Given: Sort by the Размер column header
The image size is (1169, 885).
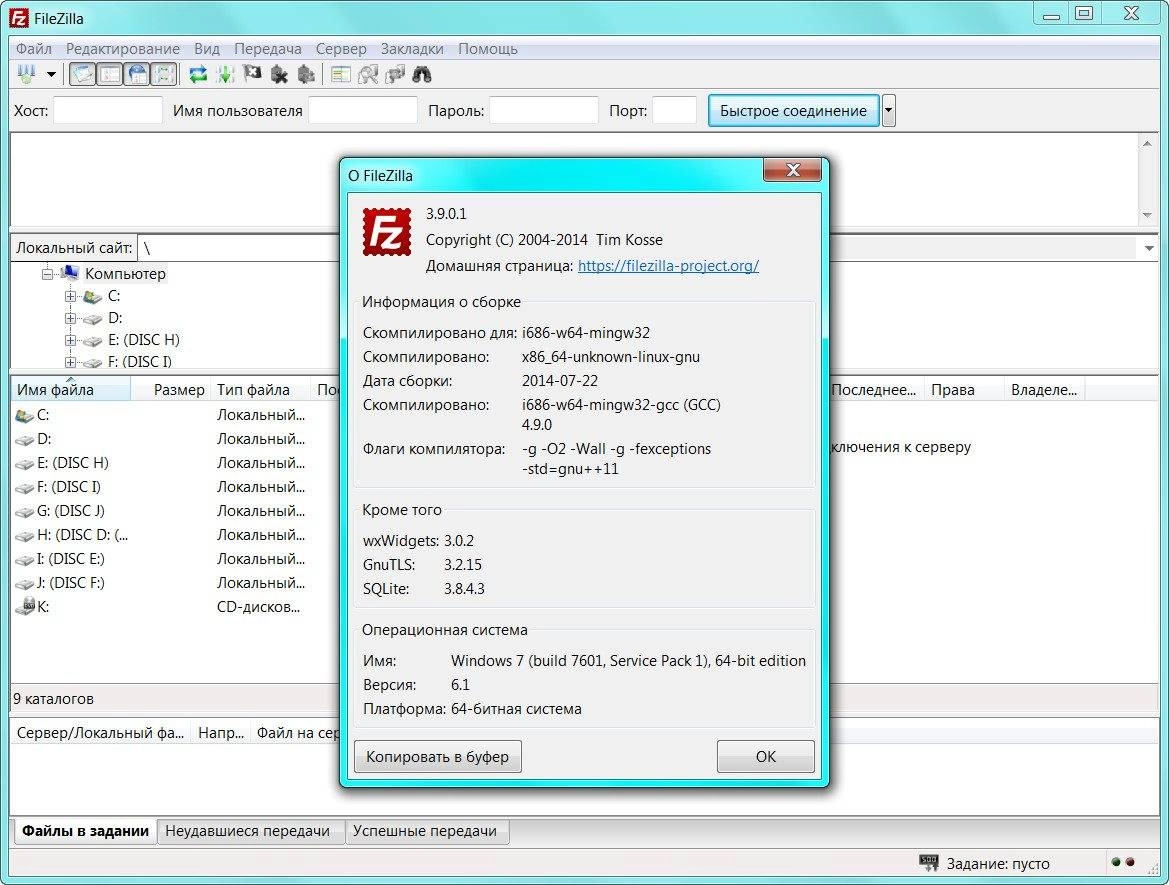Looking at the screenshot, I should [171, 389].
